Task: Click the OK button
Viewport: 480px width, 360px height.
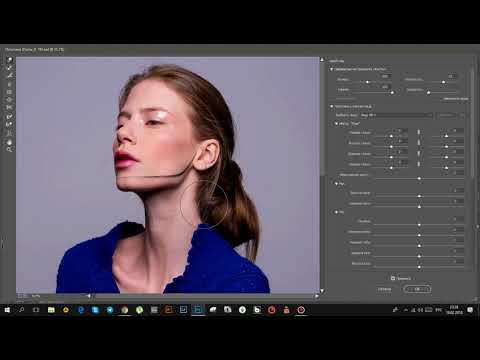Action: click(x=417, y=289)
